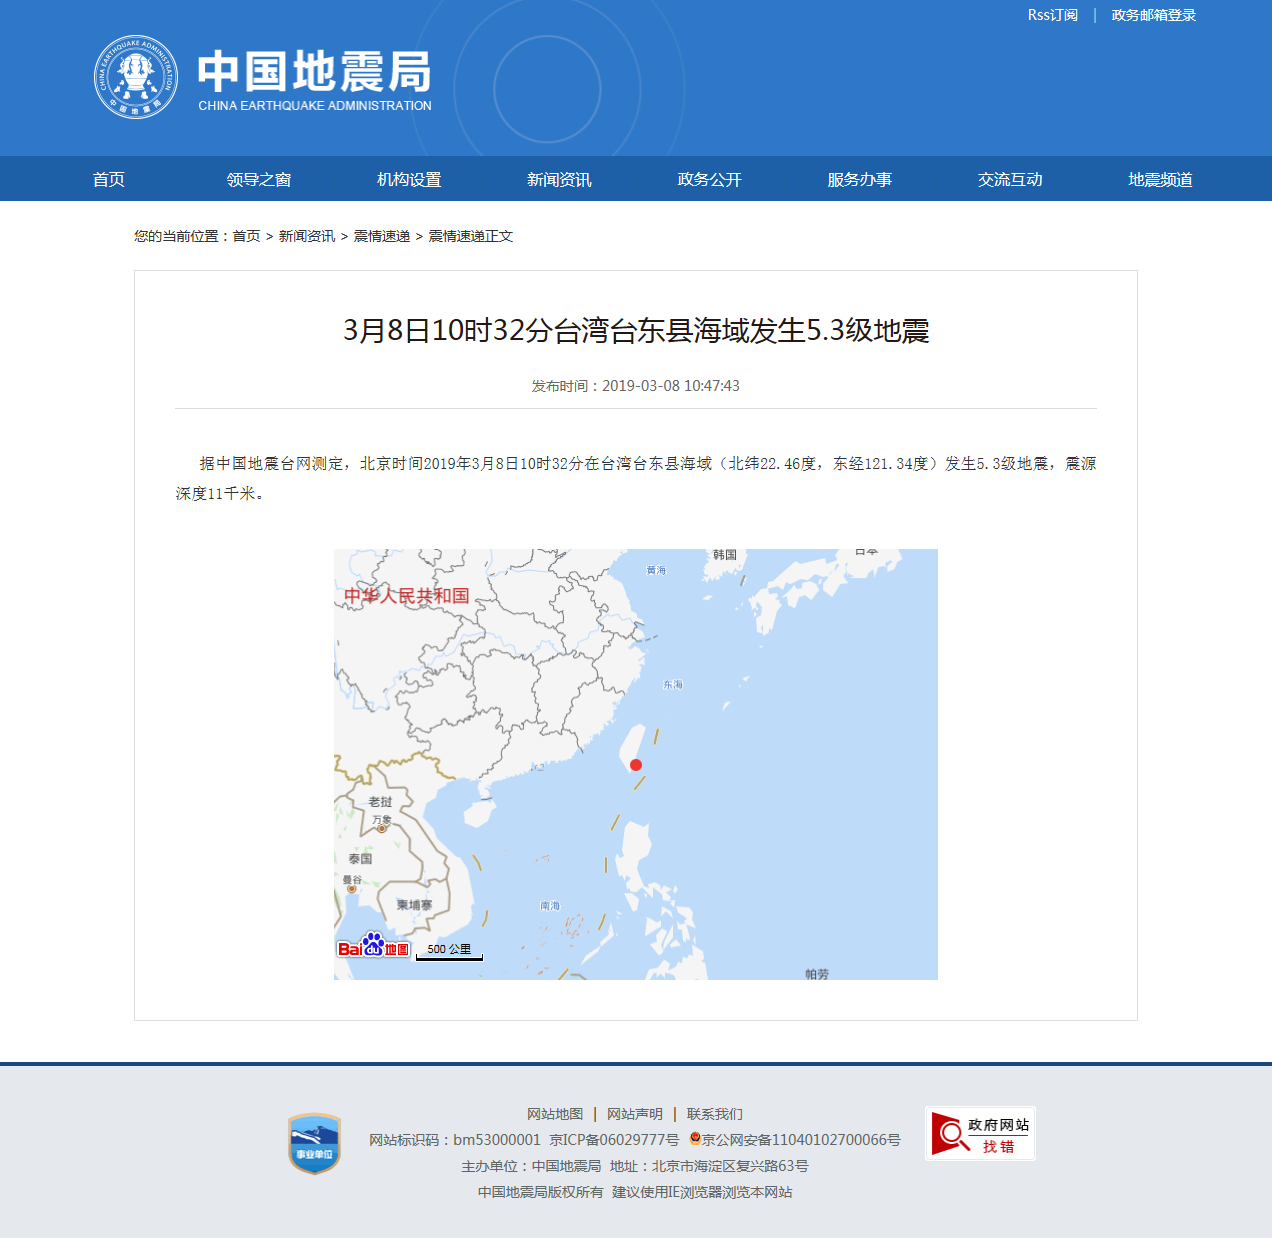The height and width of the screenshot is (1238, 1272).
Task: Click 网站标识码 bm53000001 text
Action: point(455,1140)
